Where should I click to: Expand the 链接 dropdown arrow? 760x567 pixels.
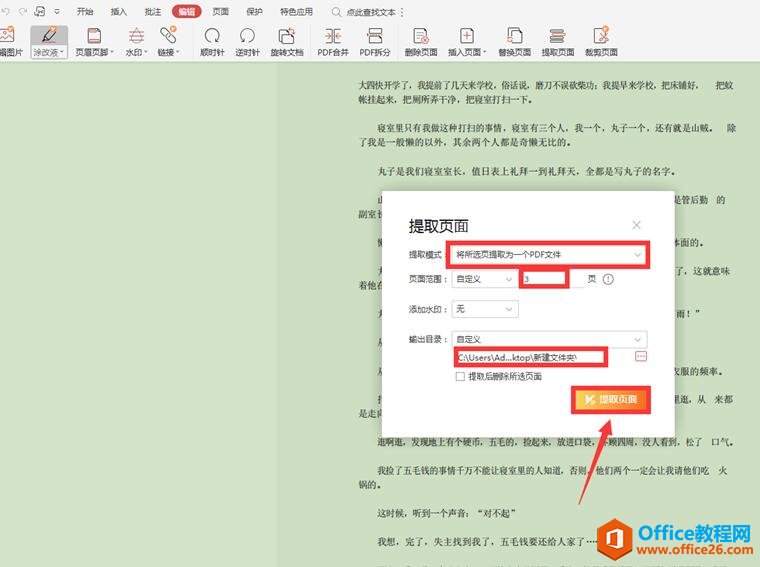(x=178, y=52)
